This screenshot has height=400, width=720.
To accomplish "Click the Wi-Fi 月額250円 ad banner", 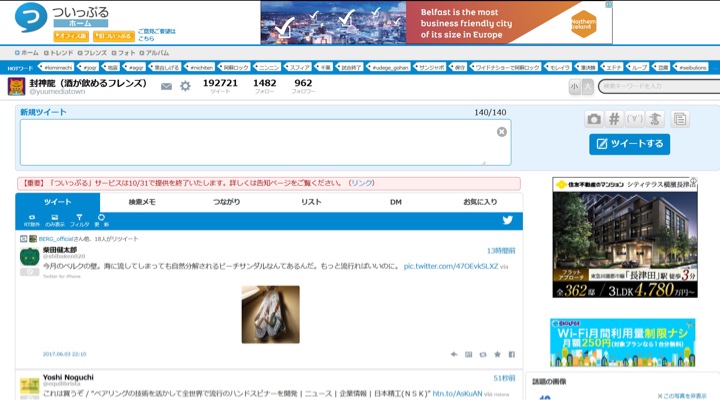I will (623, 343).
